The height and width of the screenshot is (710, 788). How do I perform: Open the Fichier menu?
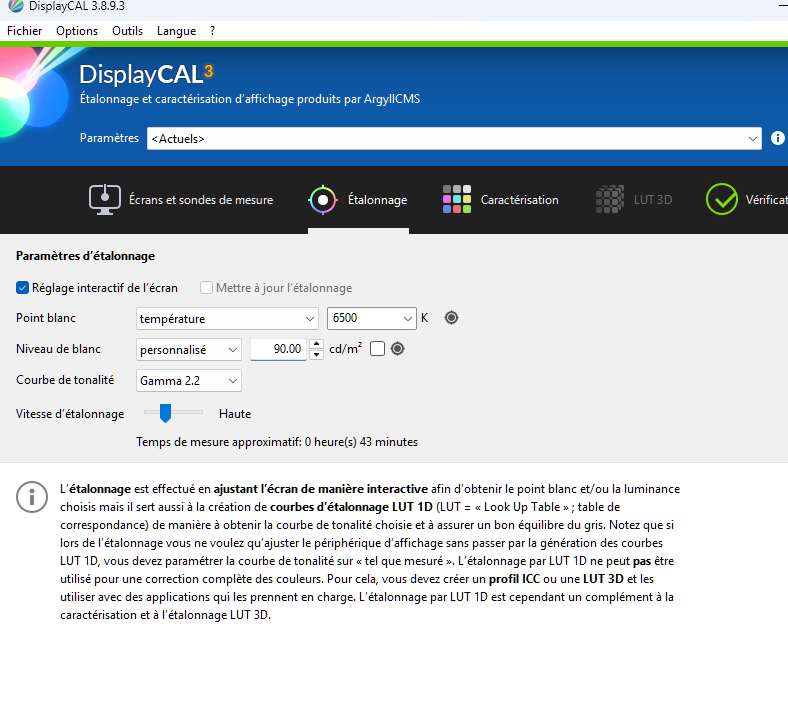click(25, 31)
